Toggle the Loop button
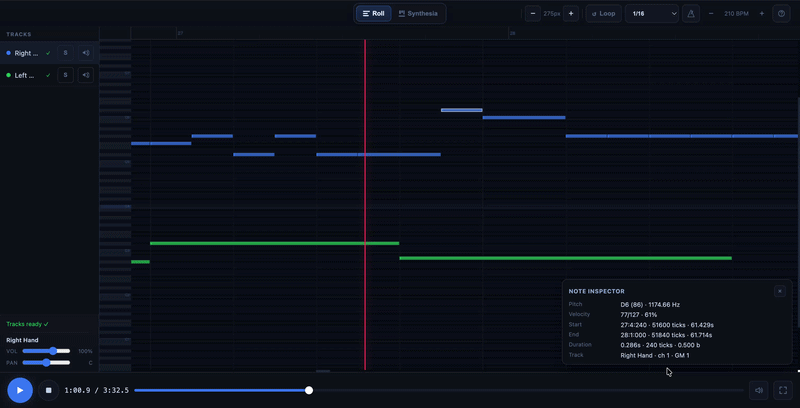 tap(603, 14)
